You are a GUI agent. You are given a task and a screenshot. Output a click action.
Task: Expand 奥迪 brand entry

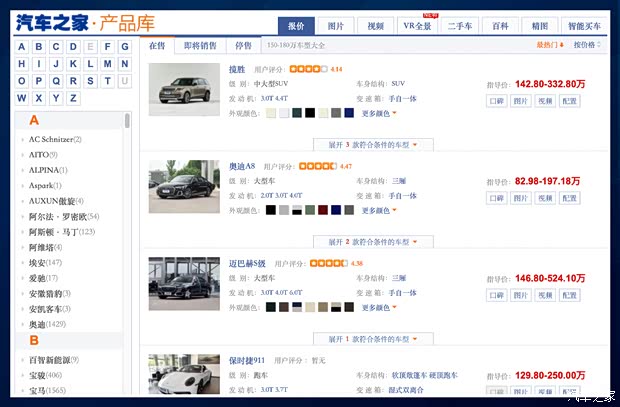47,324
